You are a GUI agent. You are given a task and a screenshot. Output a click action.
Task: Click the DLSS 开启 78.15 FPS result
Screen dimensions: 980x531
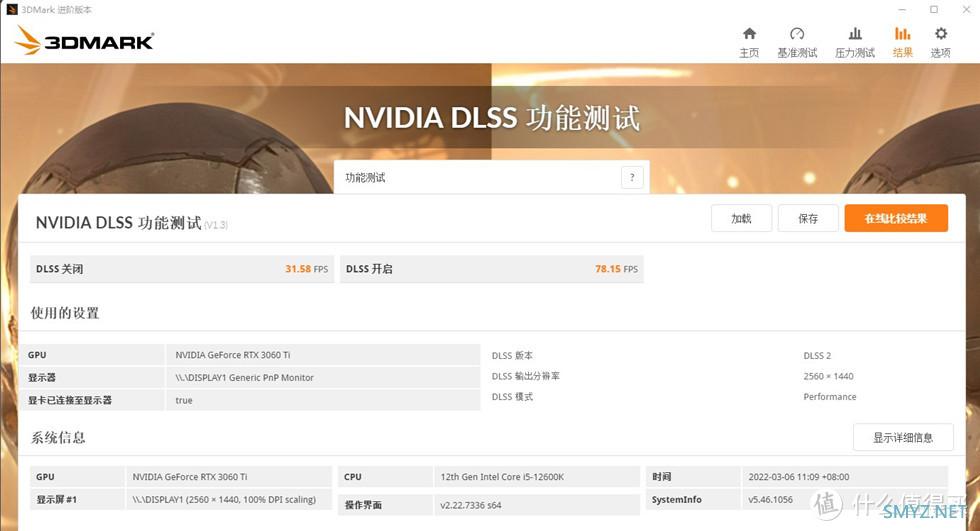pos(491,269)
